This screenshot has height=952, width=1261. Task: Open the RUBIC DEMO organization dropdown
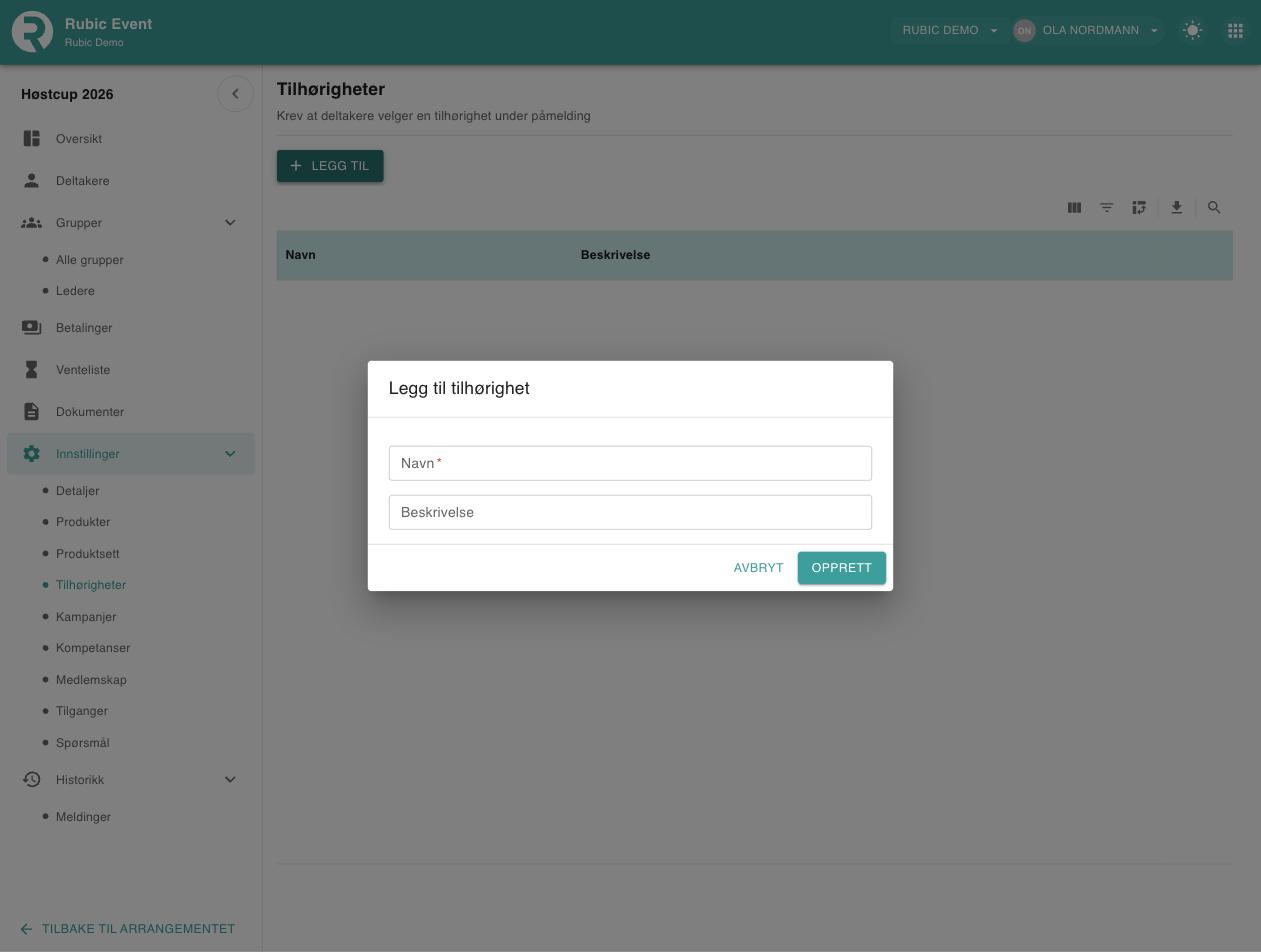coord(949,30)
